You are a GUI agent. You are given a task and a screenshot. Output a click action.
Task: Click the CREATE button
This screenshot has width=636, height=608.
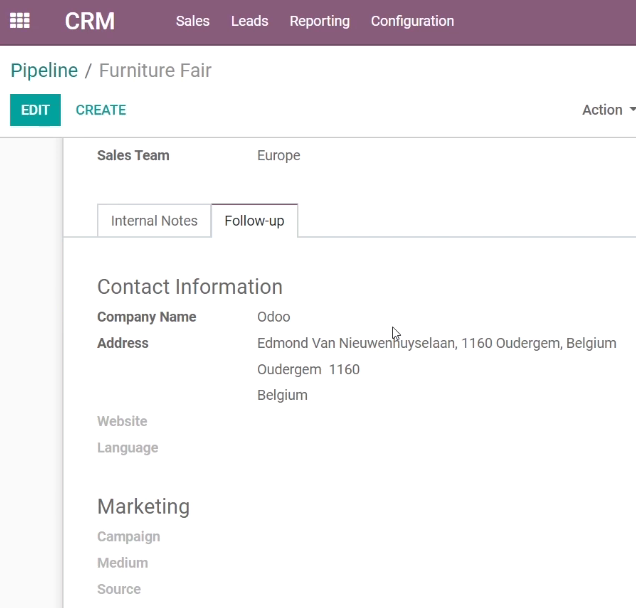pos(101,110)
